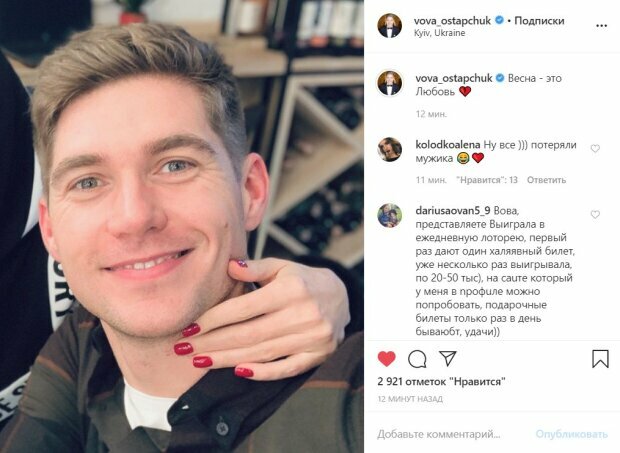Open the vova_ostapchuk caption username link
The width and height of the screenshot is (620, 453).
(454, 78)
